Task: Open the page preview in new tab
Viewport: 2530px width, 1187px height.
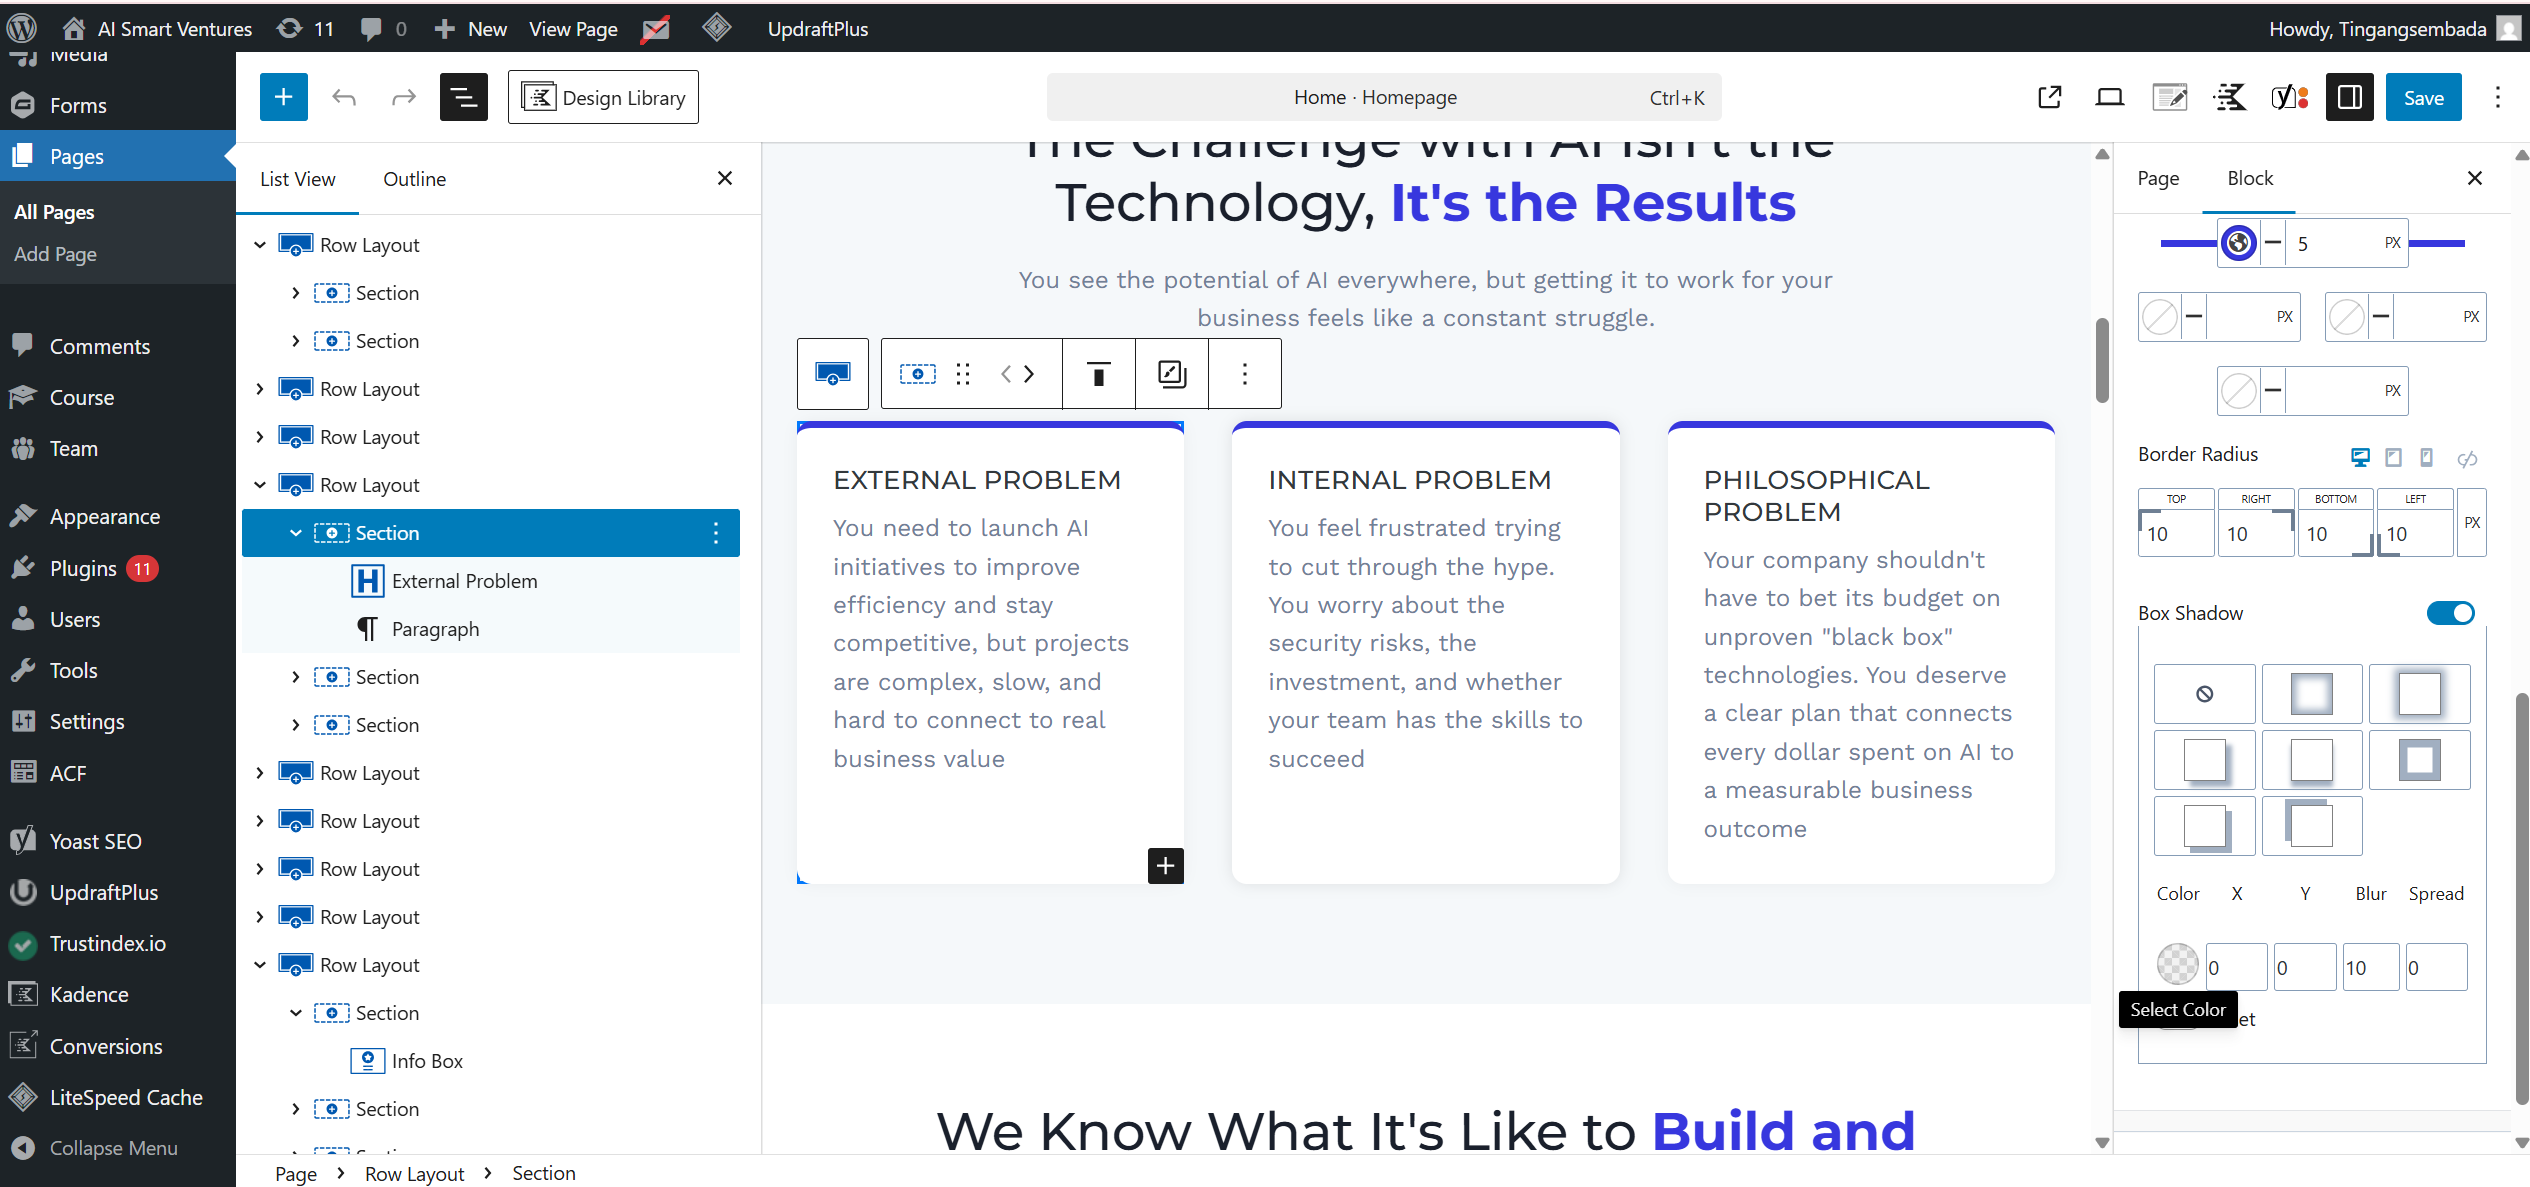Action: point(2049,97)
